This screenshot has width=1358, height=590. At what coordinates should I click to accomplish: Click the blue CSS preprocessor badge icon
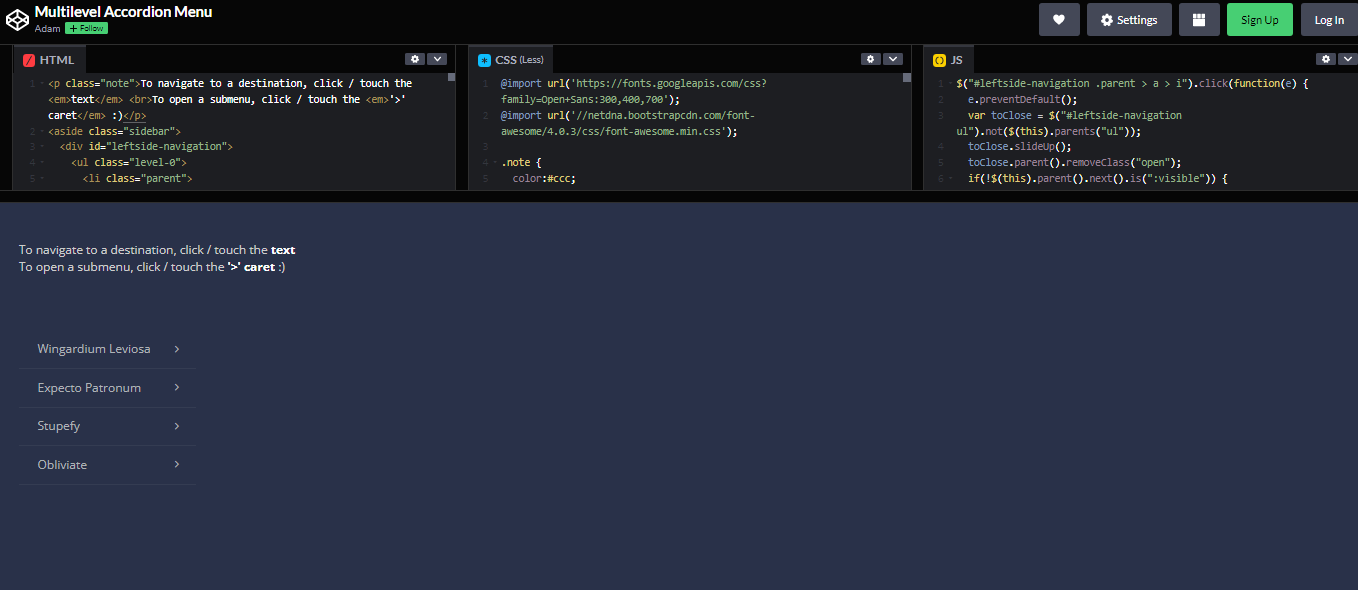[x=484, y=59]
